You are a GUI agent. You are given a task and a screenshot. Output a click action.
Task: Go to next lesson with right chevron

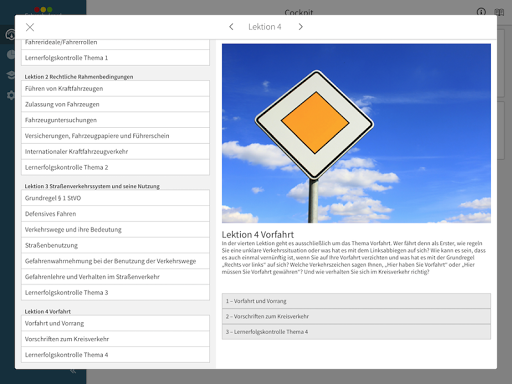tap(300, 27)
